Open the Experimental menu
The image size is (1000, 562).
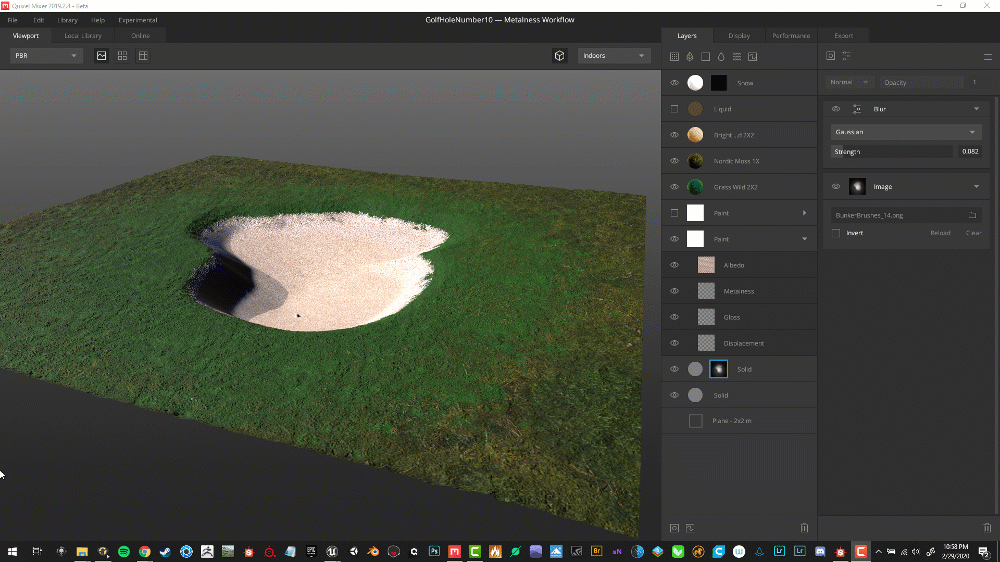pos(137,20)
